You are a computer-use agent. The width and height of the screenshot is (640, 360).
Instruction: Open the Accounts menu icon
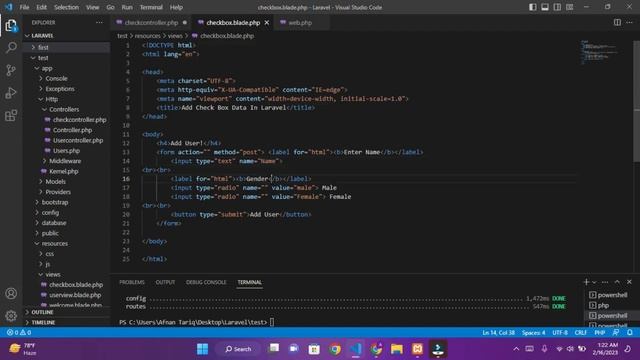coord(11,293)
